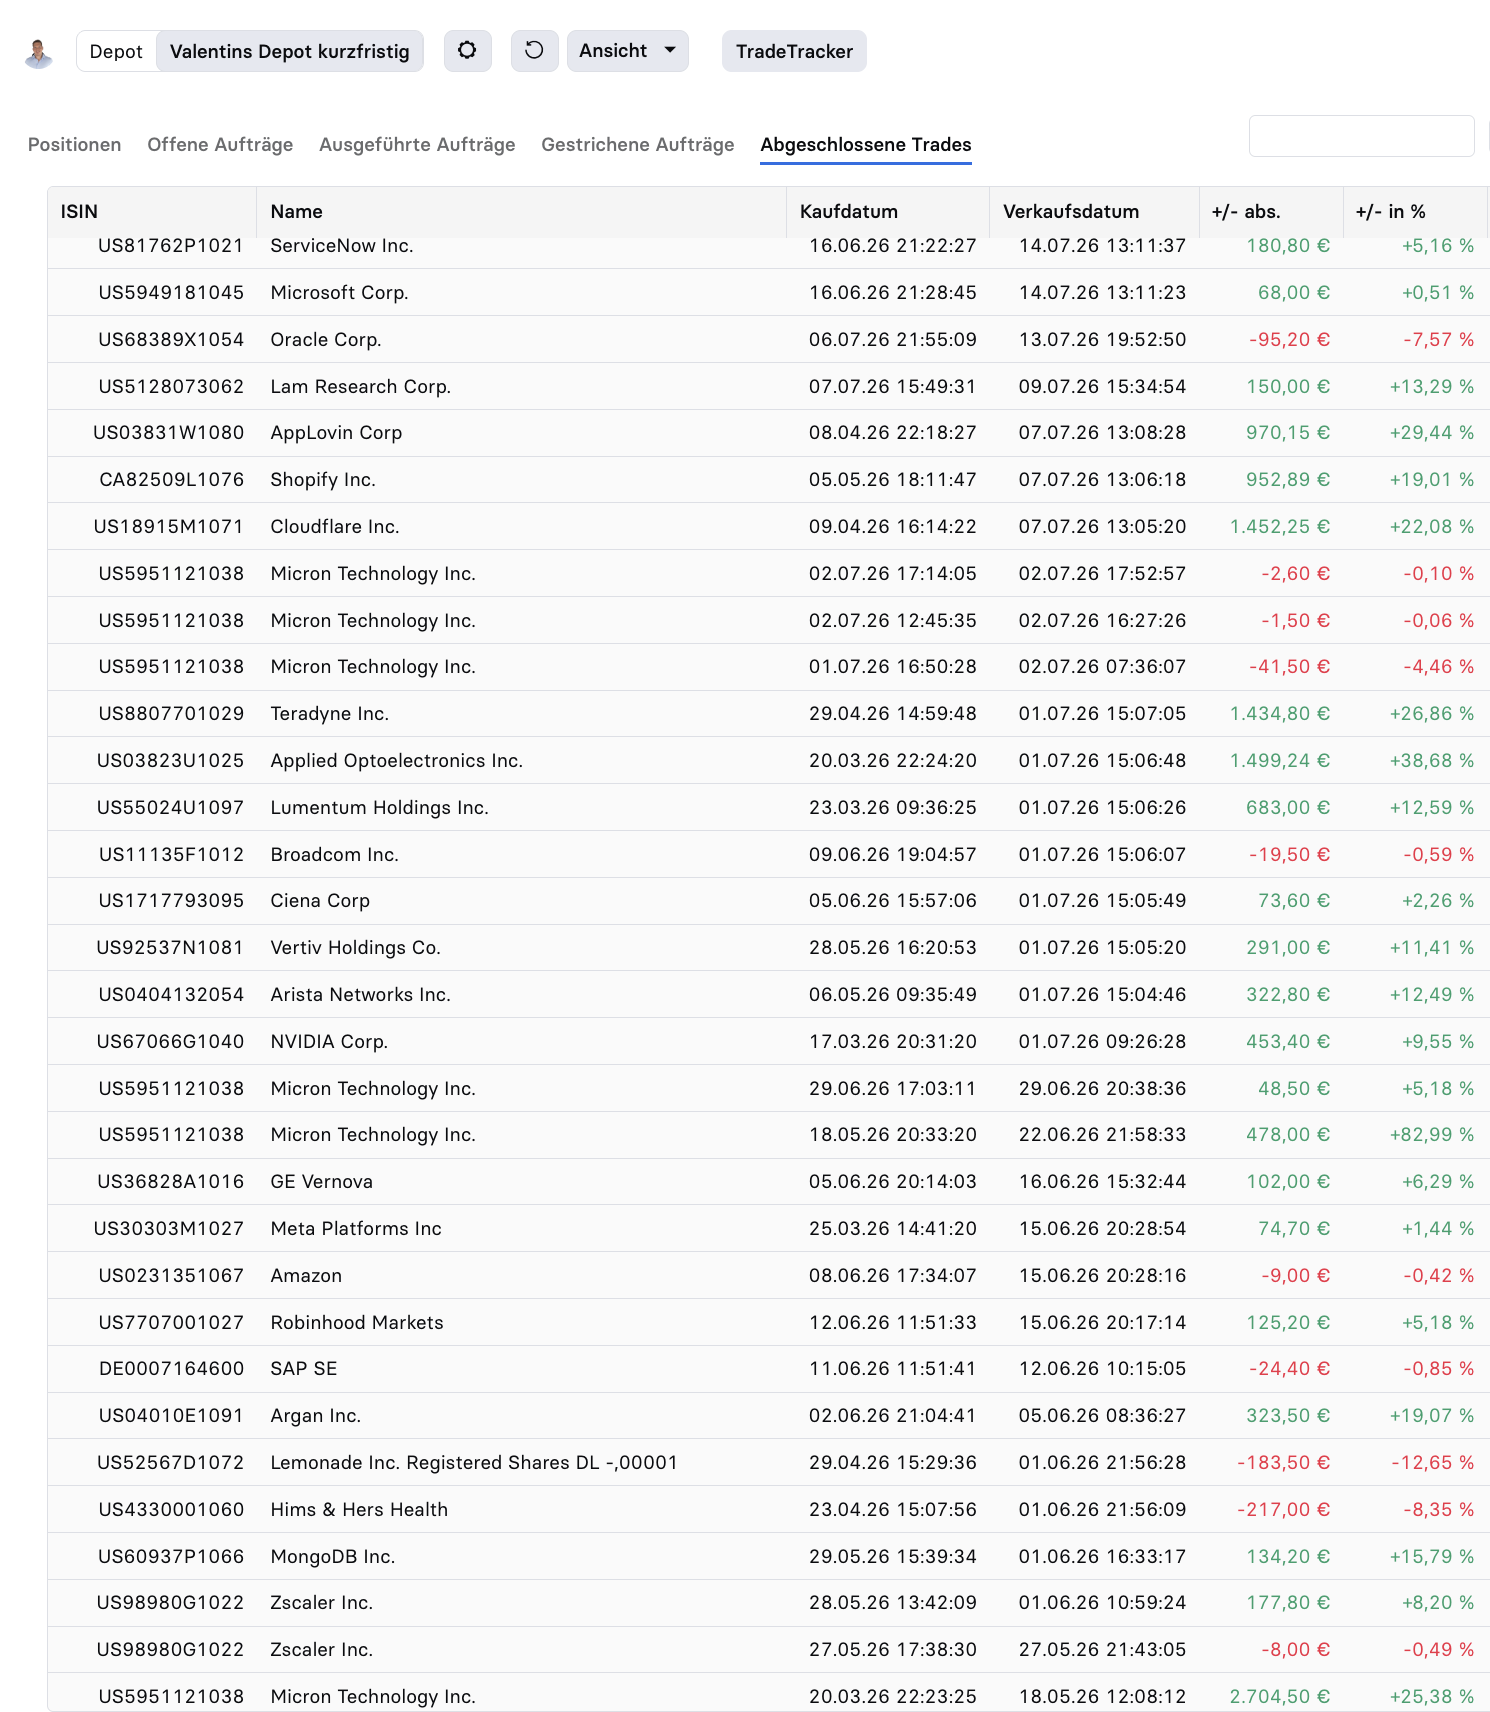Screen dimensions: 1490x1712
Task: Click the search input field
Action: pos(1361,136)
